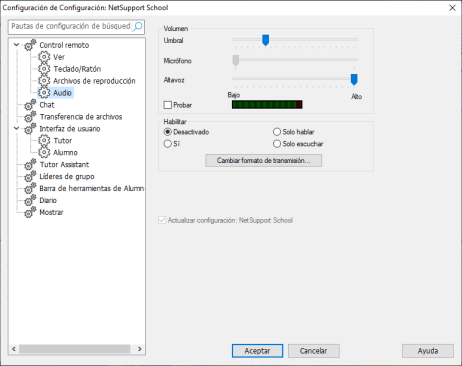
Task: Click the gears icon for Transferencia de archivos
Action: tap(30, 117)
